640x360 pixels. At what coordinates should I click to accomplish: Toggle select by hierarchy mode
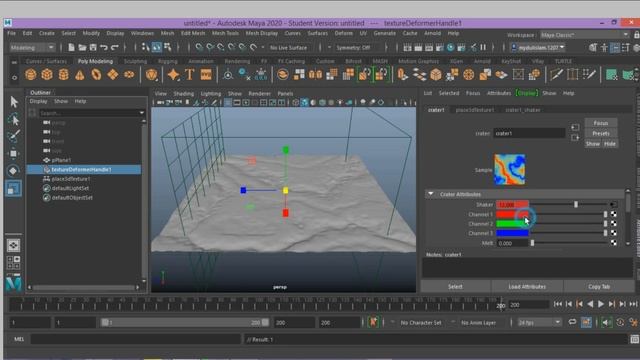(145, 47)
